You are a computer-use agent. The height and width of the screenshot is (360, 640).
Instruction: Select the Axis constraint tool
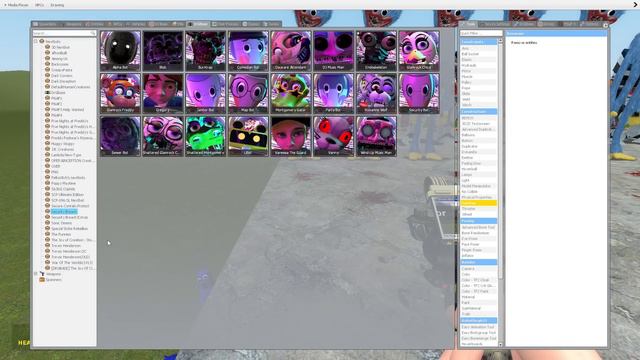pos(478,48)
